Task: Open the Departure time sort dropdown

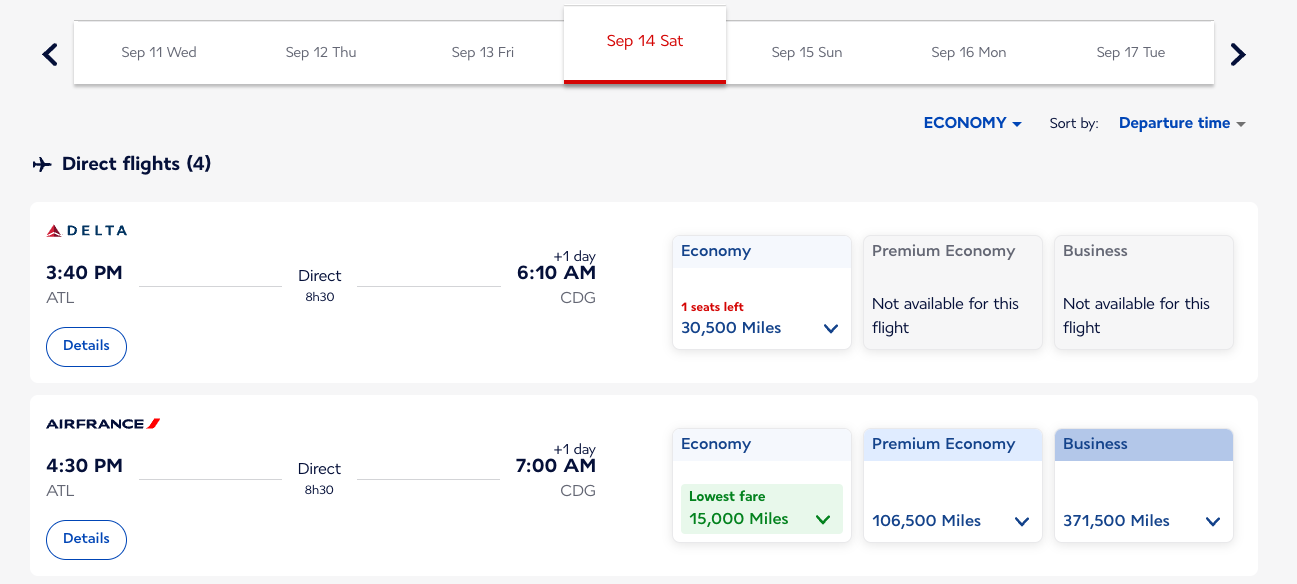Action: pyautogui.click(x=1182, y=122)
